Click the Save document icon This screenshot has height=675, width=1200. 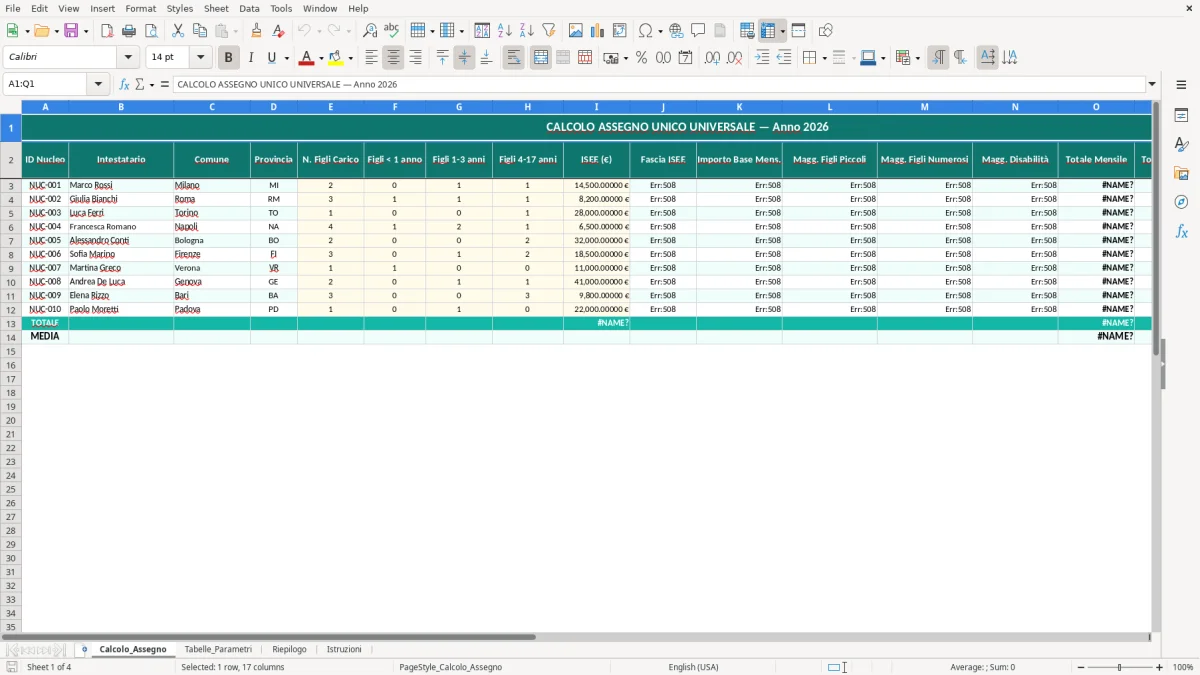pos(71,31)
